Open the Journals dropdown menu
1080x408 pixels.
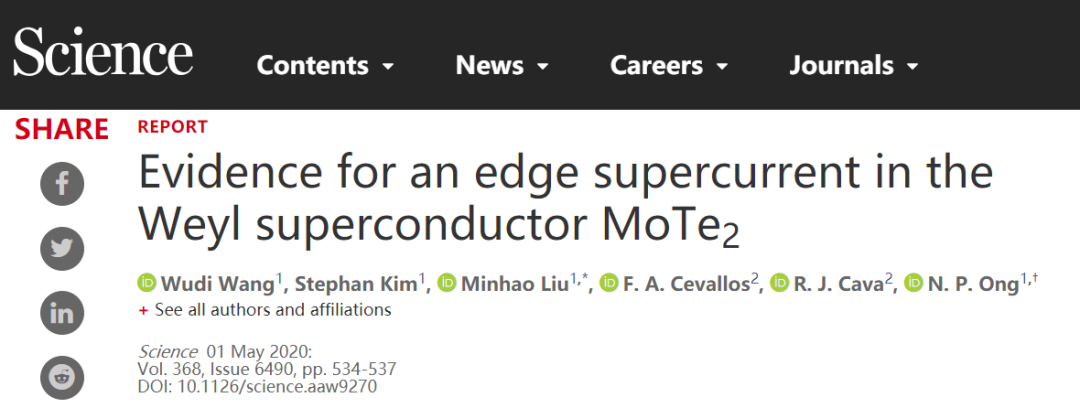854,65
